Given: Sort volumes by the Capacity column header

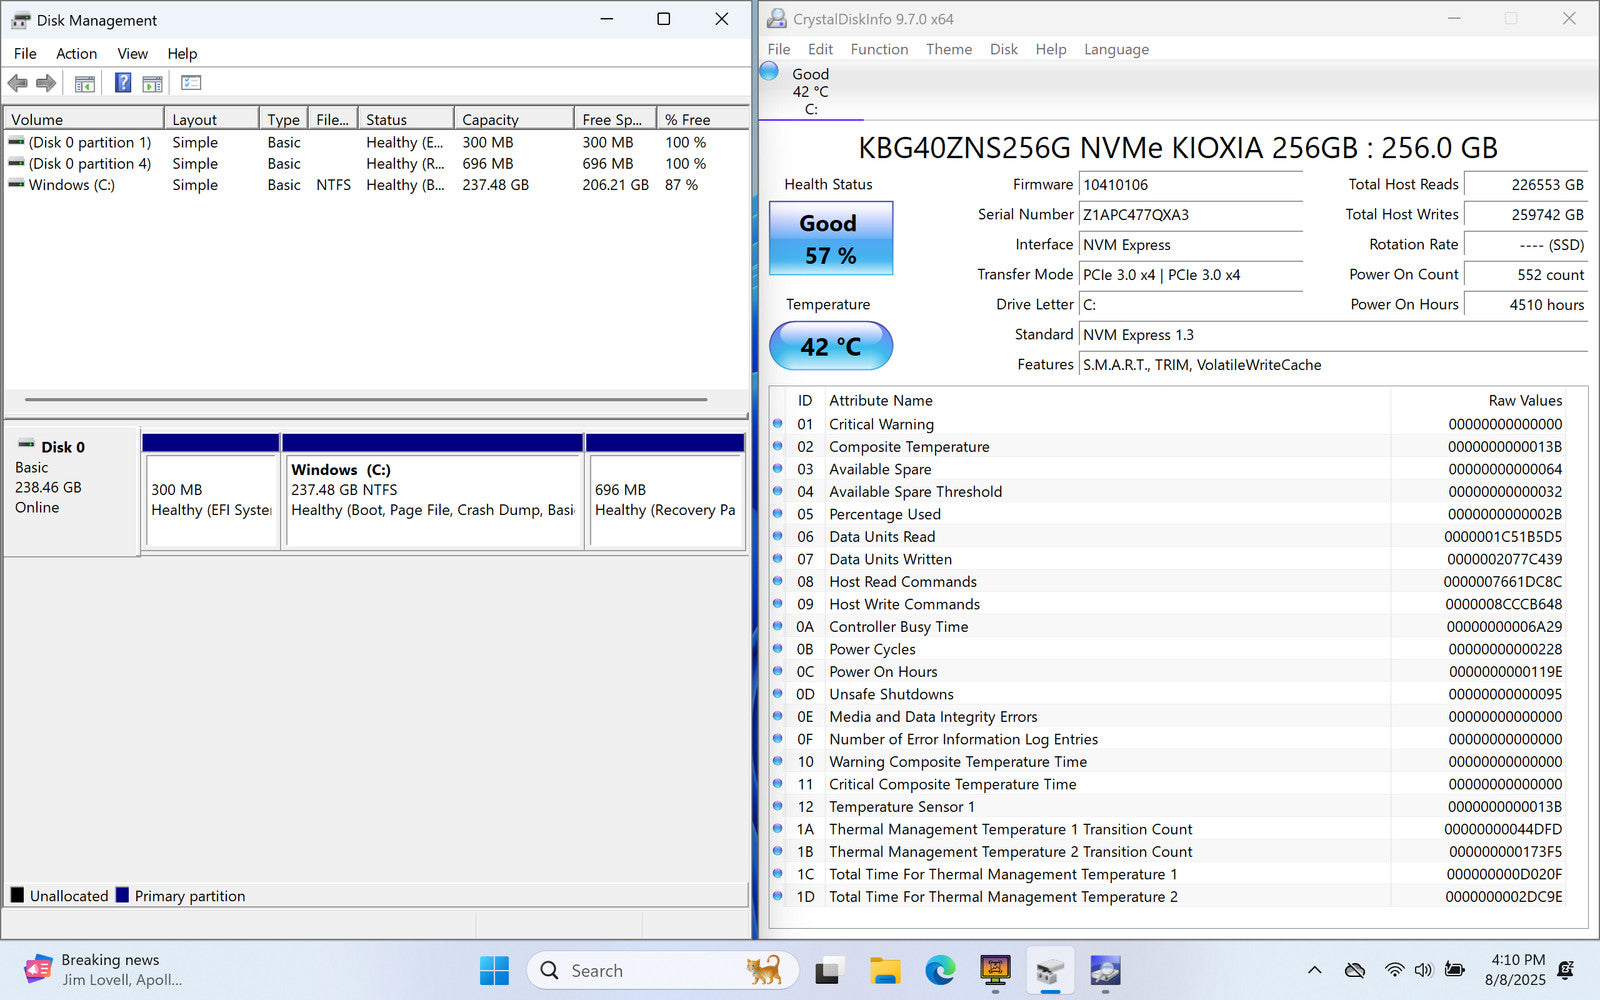Looking at the screenshot, I should [x=512, y=119].
